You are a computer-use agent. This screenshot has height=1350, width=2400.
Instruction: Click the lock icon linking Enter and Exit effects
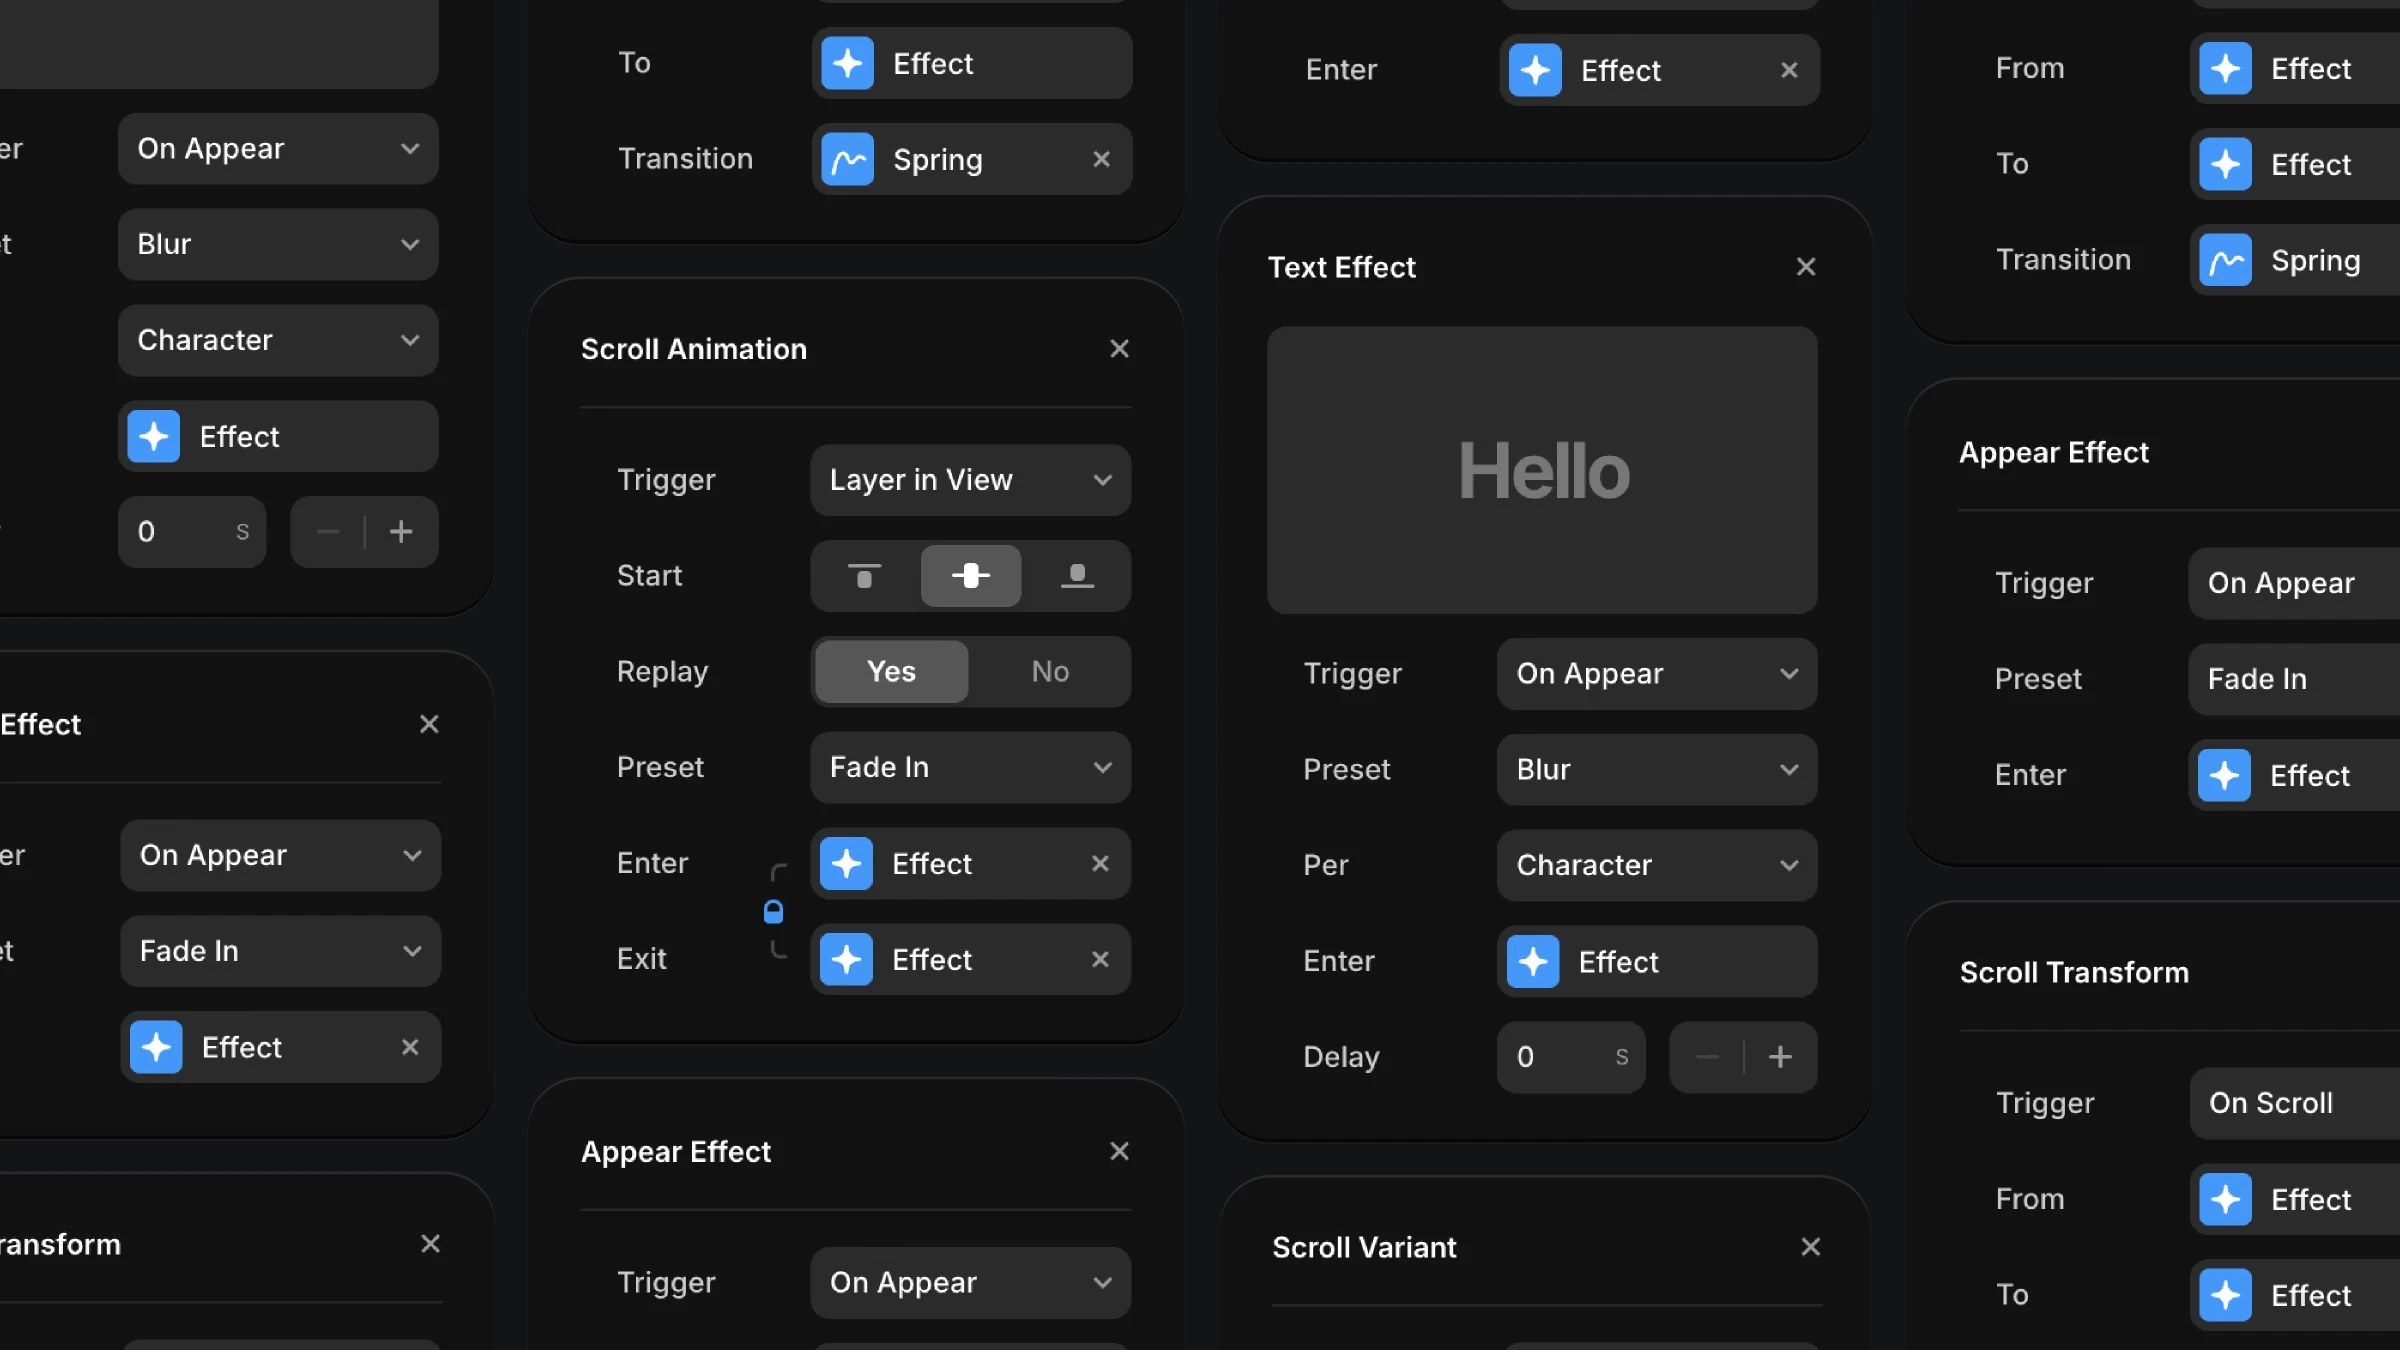[773, 911]
